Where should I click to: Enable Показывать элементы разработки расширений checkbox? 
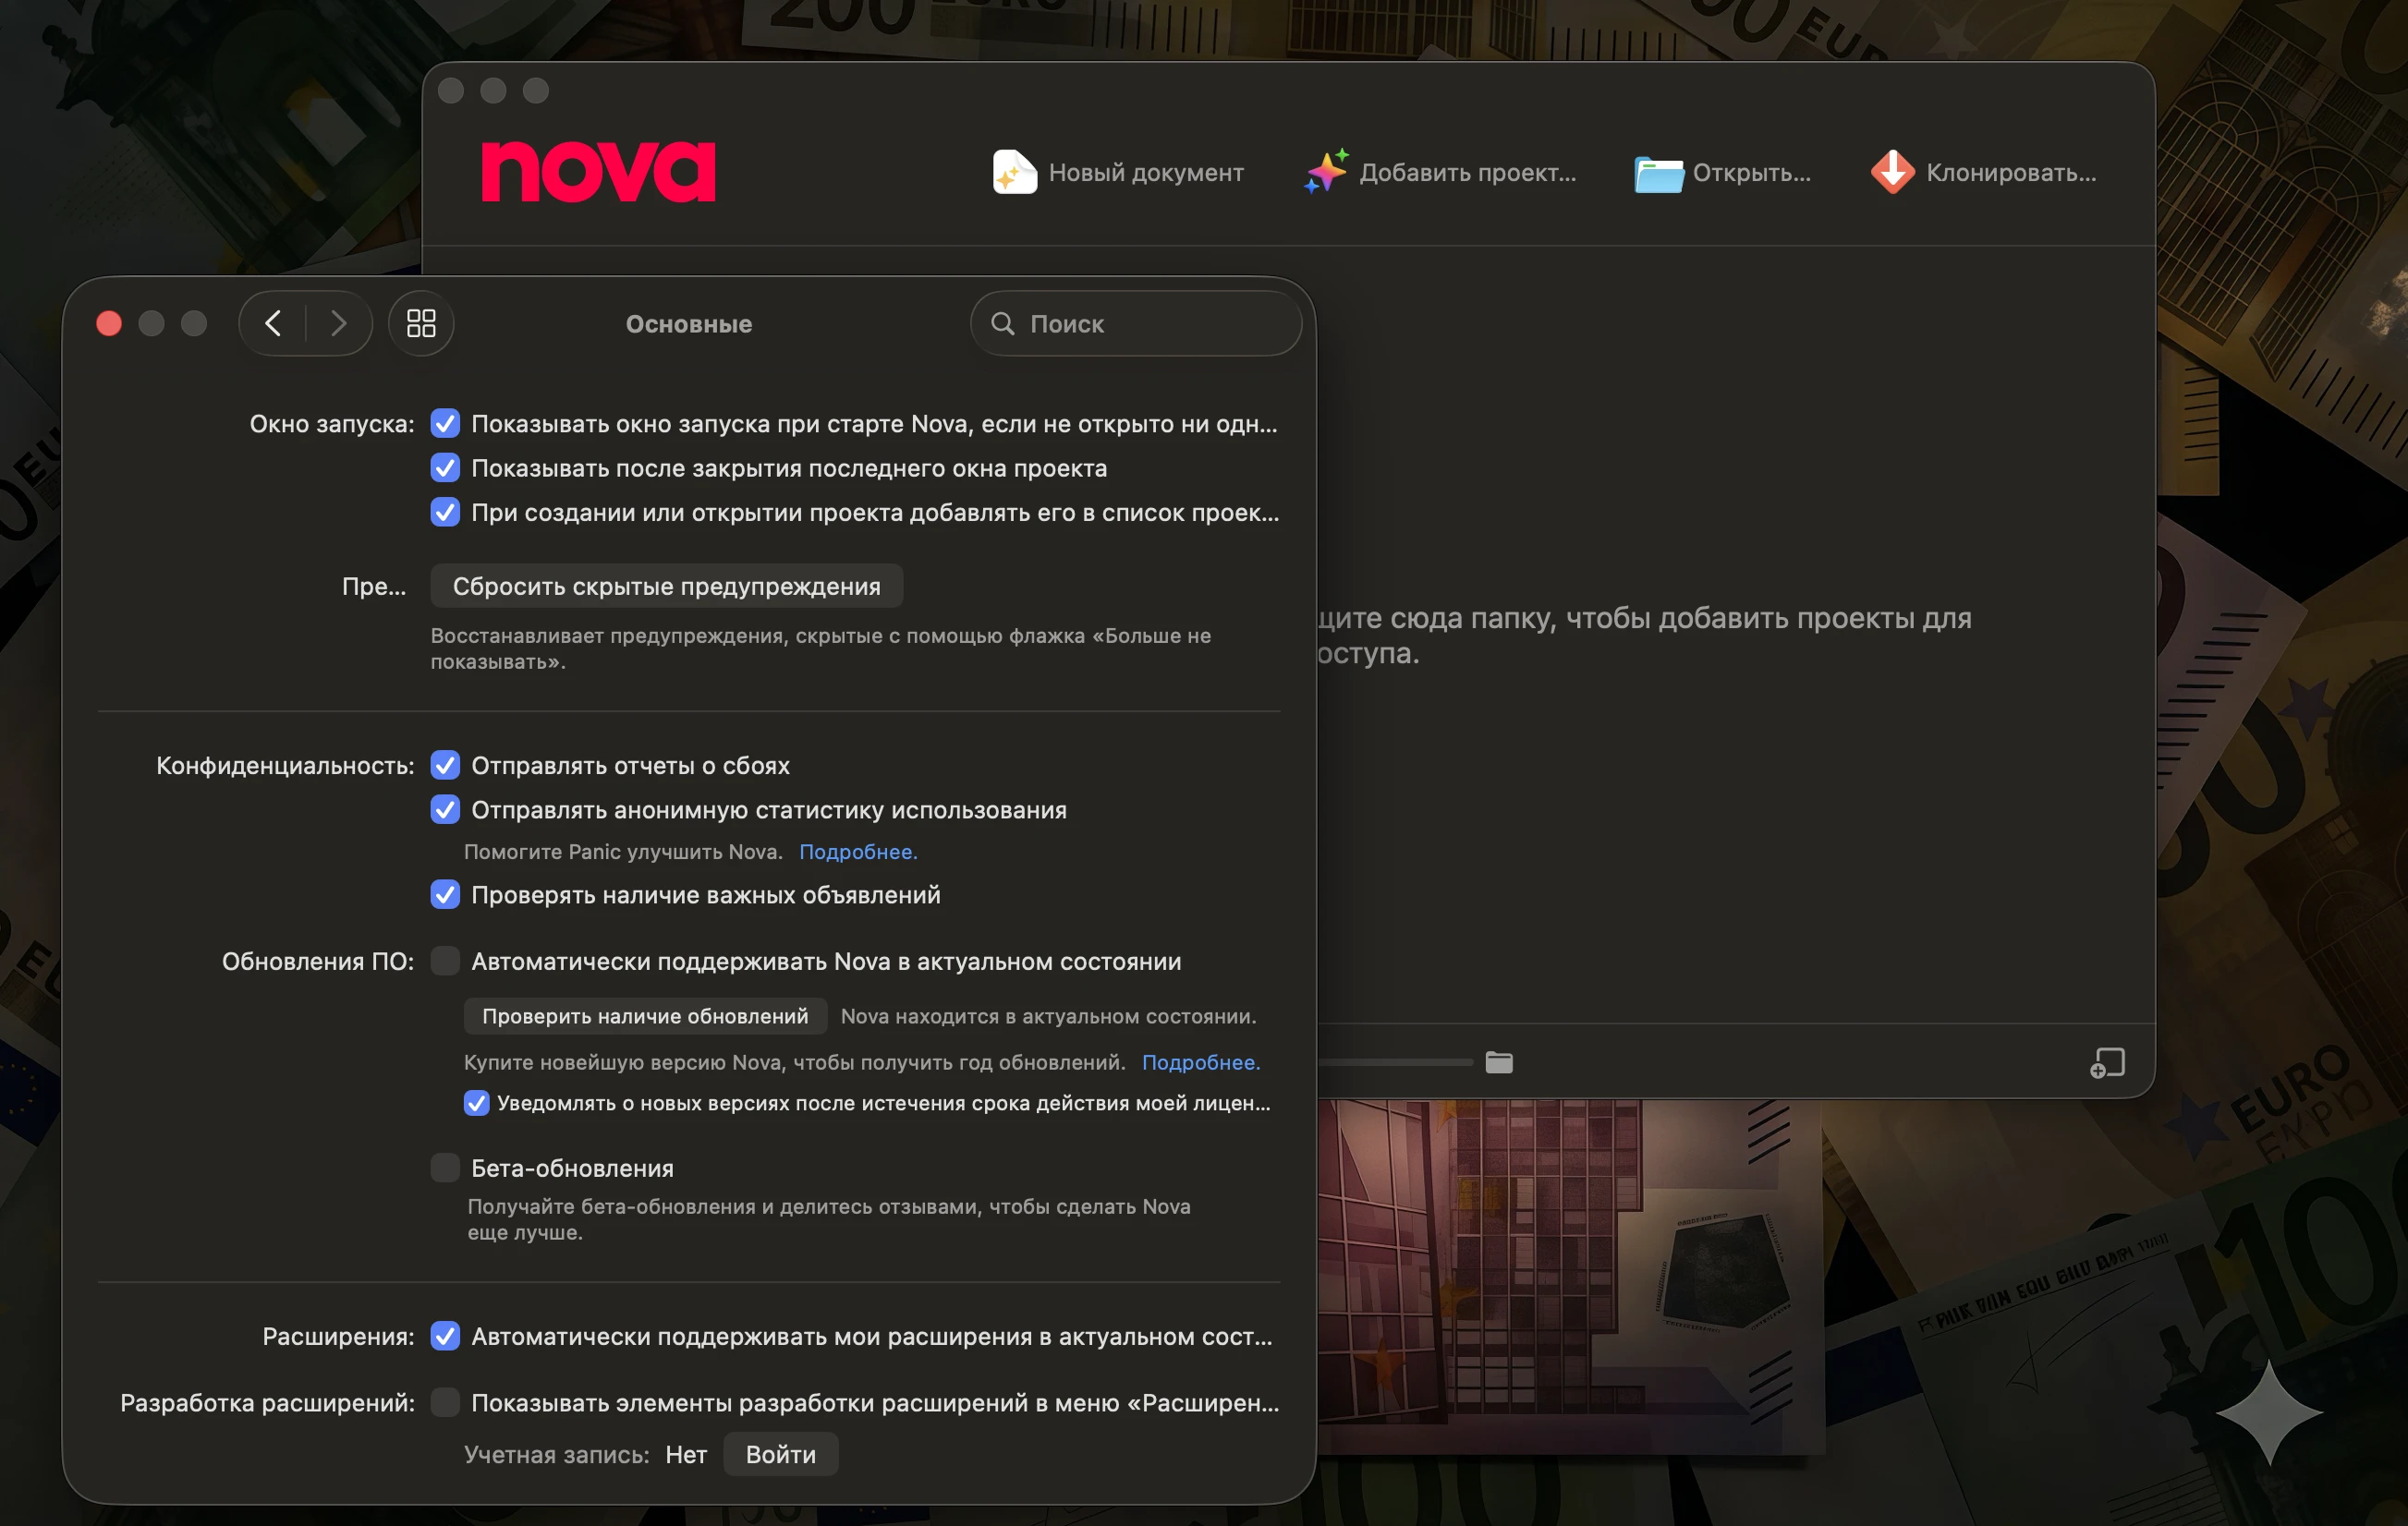(x=445, y=1403)
